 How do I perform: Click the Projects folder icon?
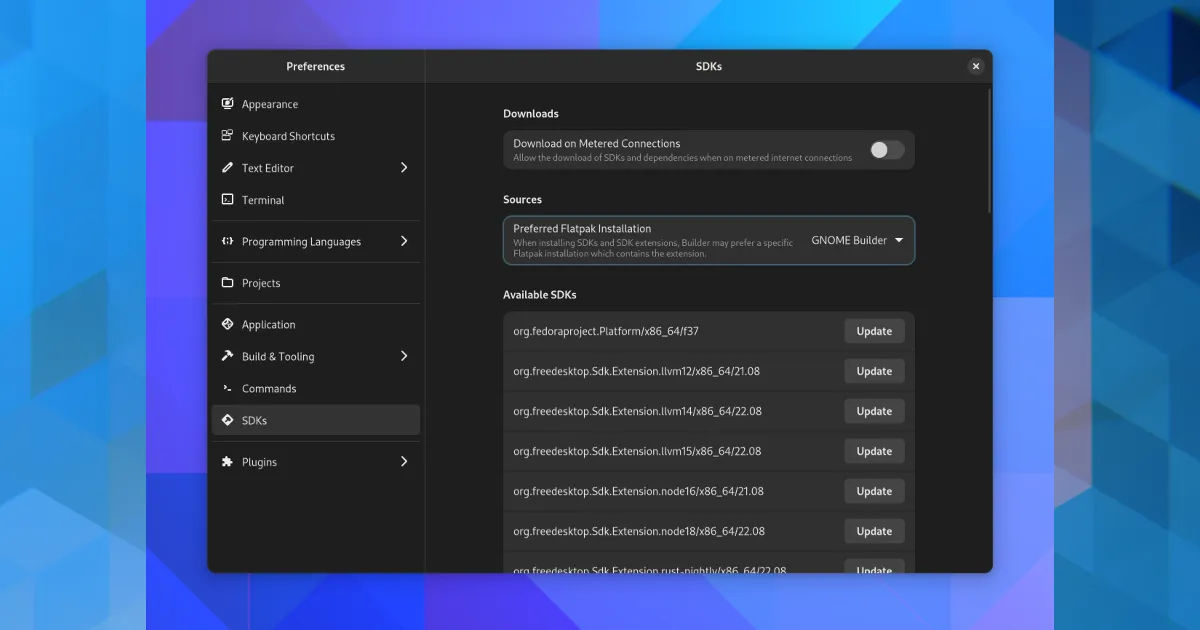point(228,283)
